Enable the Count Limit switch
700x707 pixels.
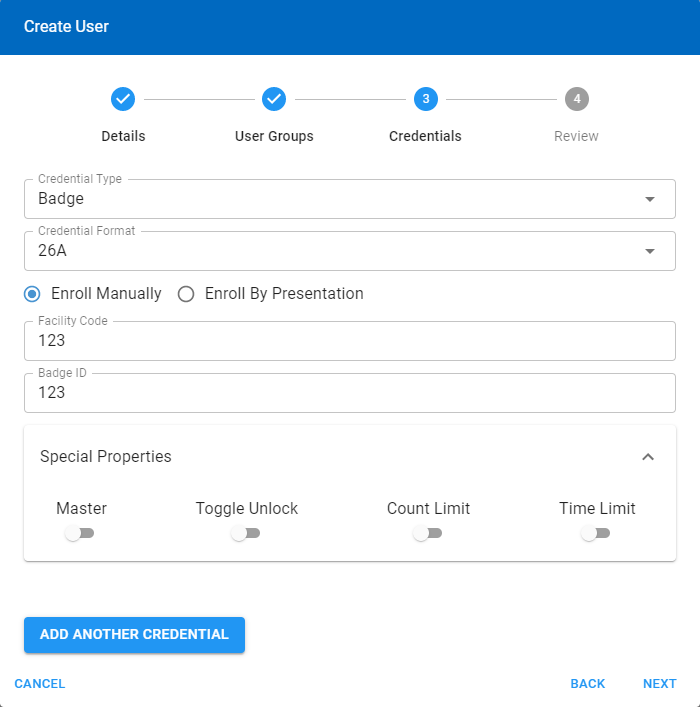(x=427, y=534)
